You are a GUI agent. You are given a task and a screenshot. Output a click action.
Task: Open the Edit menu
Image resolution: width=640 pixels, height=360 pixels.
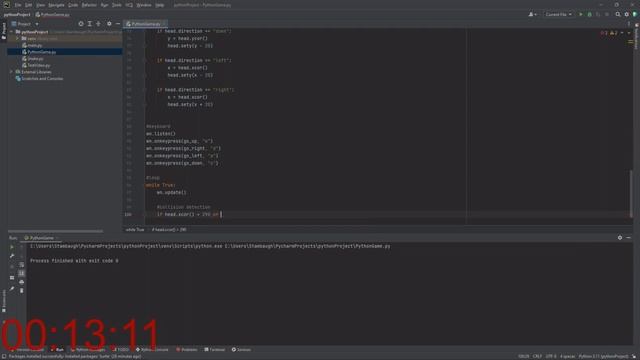tap(29, 5)
